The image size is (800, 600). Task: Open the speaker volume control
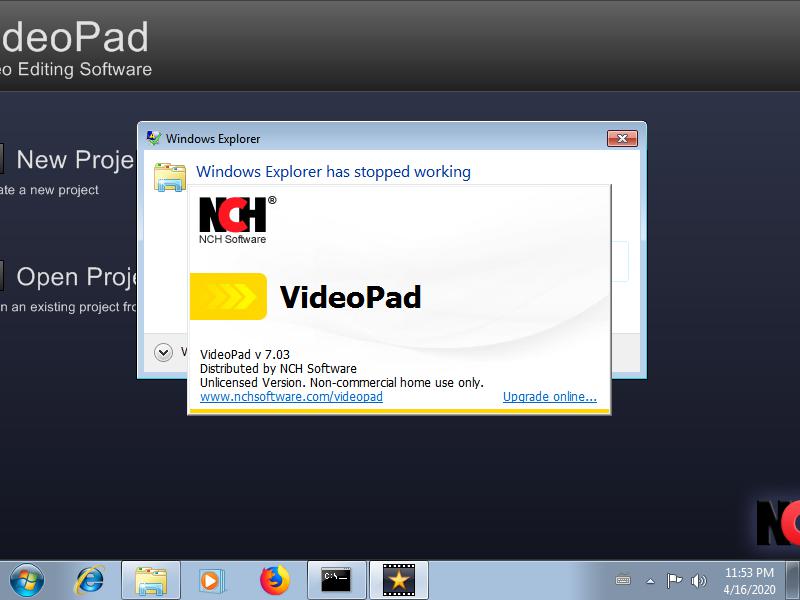698,581
